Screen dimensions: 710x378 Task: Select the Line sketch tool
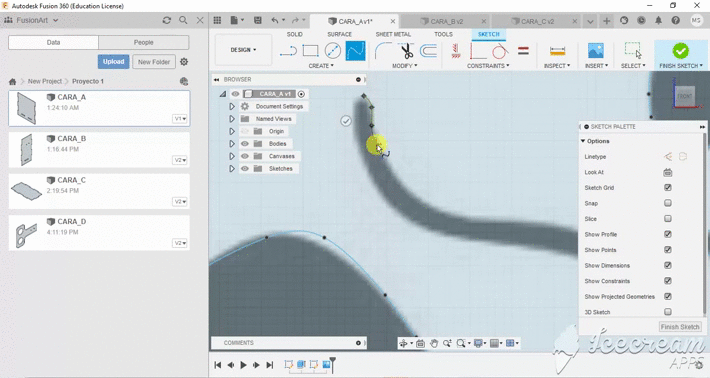[x=288, y=51]
